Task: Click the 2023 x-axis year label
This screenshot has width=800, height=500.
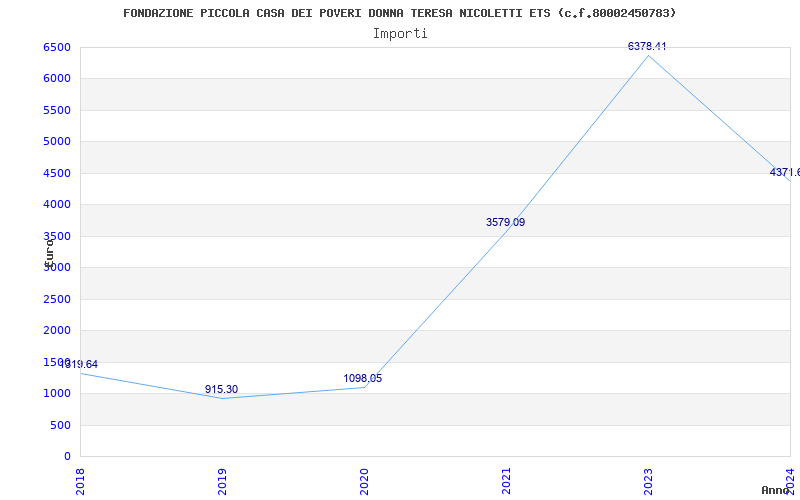Action: pyautogui.click(x=648, y=481)
